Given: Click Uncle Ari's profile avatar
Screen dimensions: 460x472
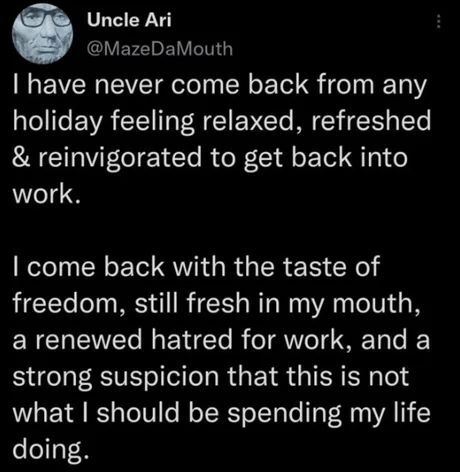Looking at the screenshot, I should pos(42,33).
